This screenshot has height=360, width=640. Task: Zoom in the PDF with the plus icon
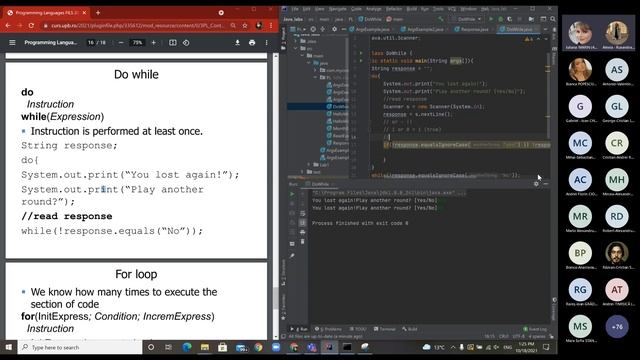point(153,42)
